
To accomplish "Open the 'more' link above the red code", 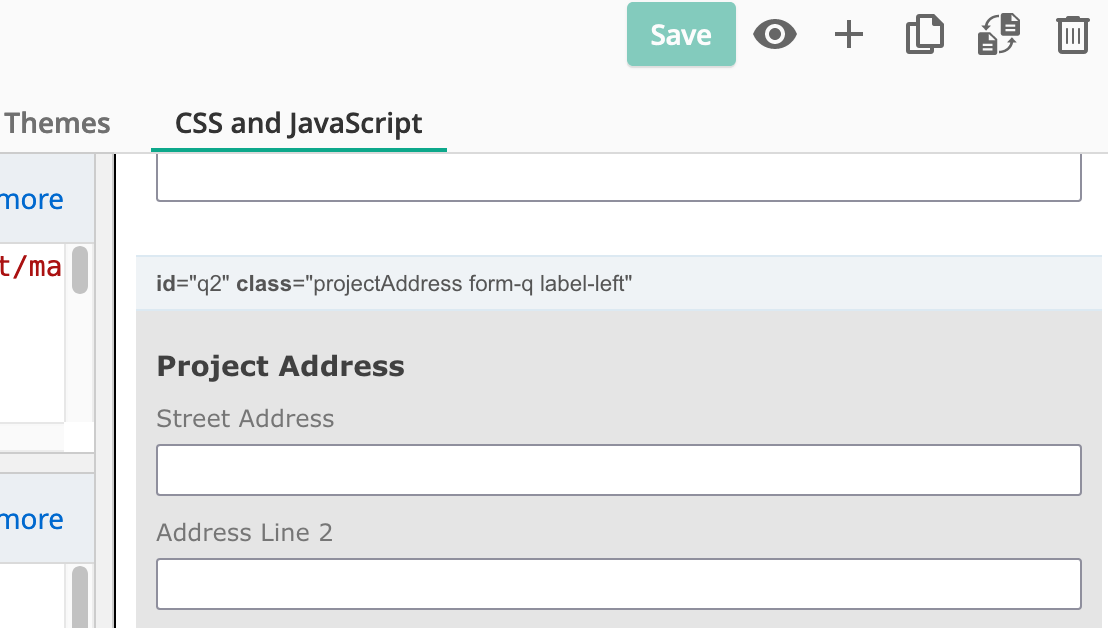I will click(32, 200).
